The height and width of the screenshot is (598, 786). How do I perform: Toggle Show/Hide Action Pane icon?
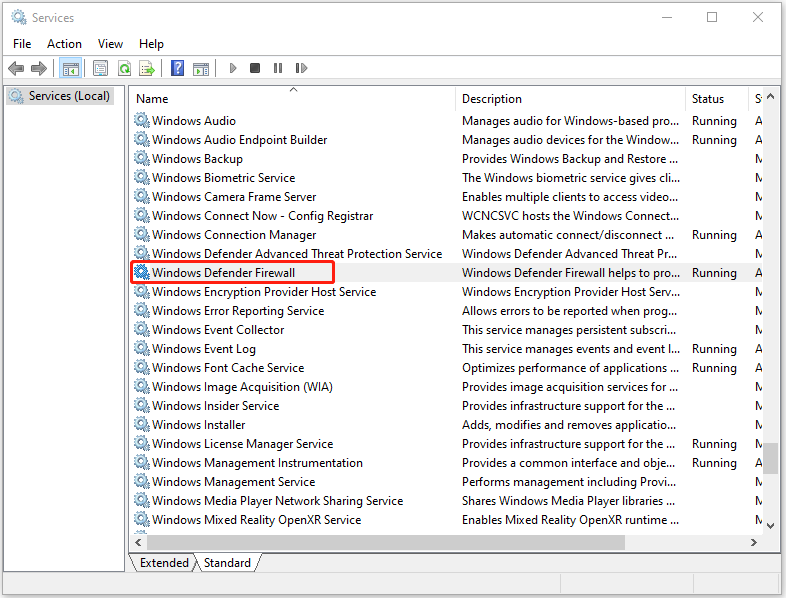[x=201, y=68]
